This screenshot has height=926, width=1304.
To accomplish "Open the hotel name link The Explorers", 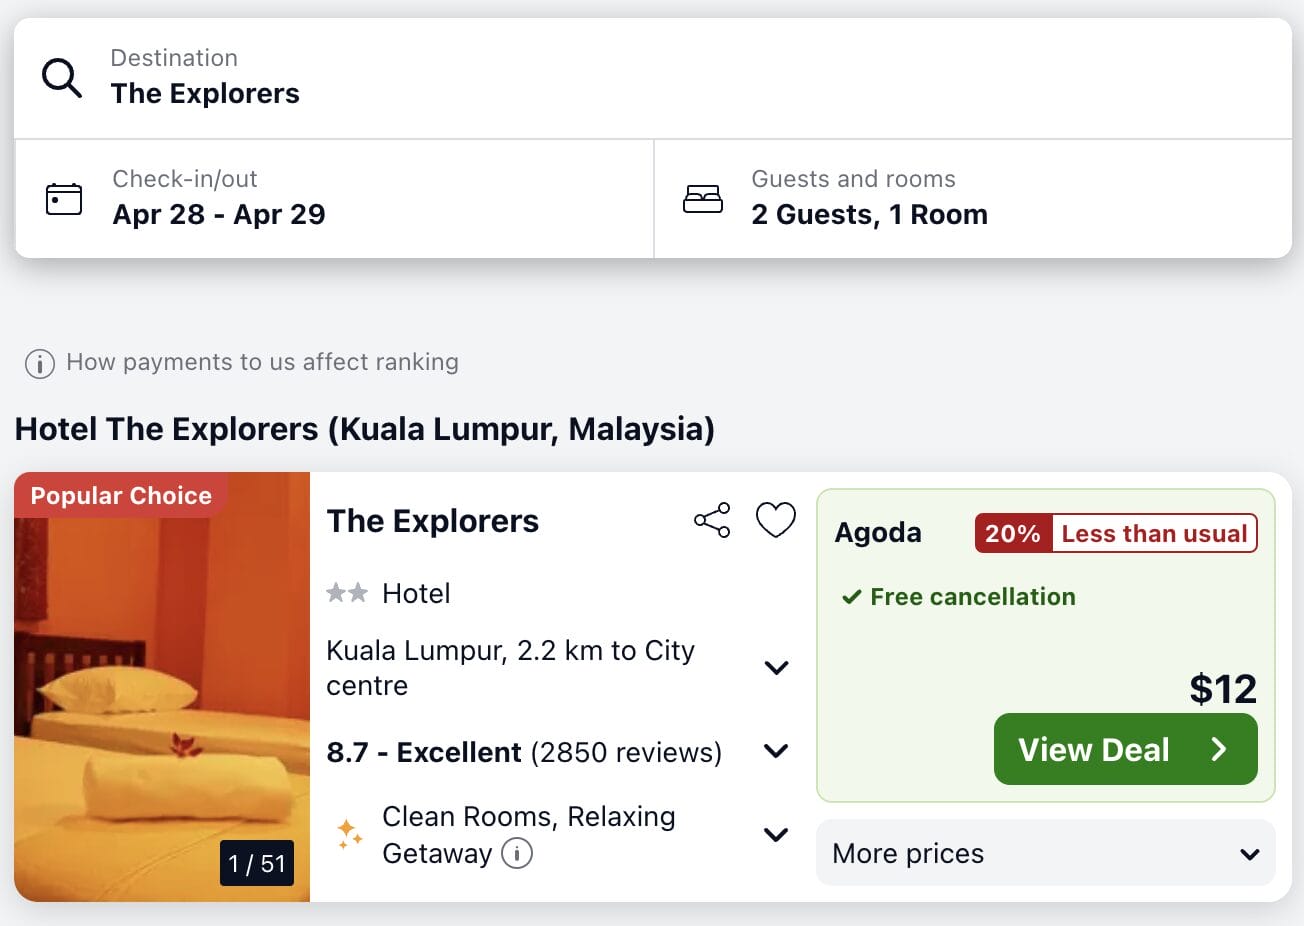I will point(432,520).
